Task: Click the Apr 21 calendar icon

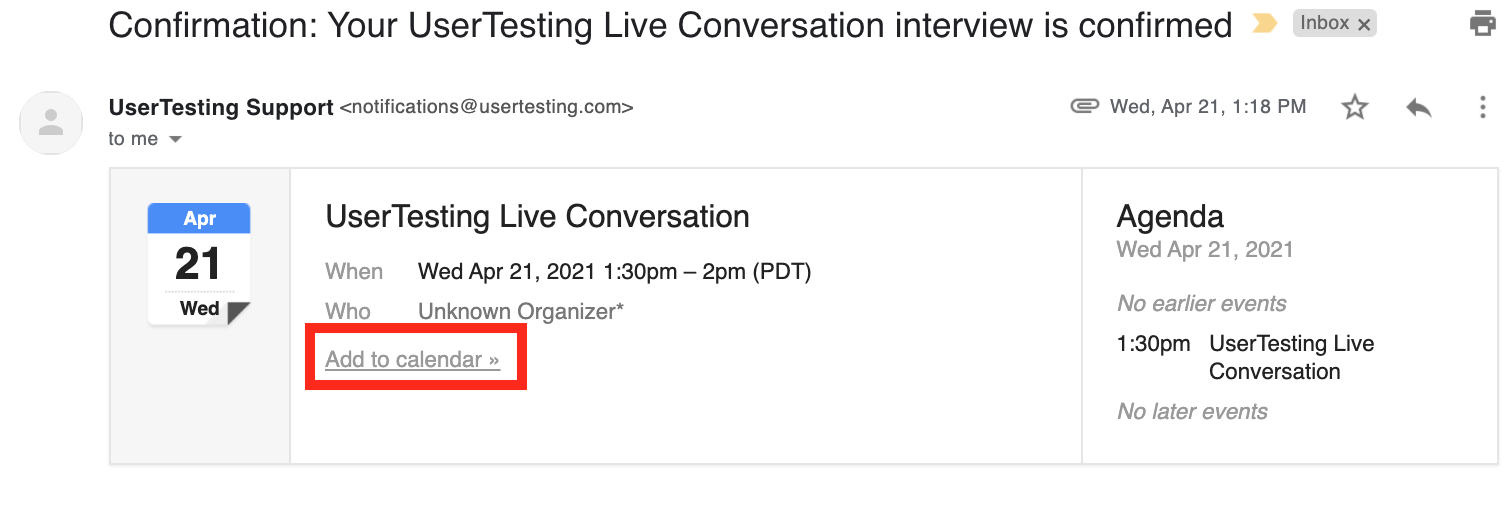Action: pos(199,264)
